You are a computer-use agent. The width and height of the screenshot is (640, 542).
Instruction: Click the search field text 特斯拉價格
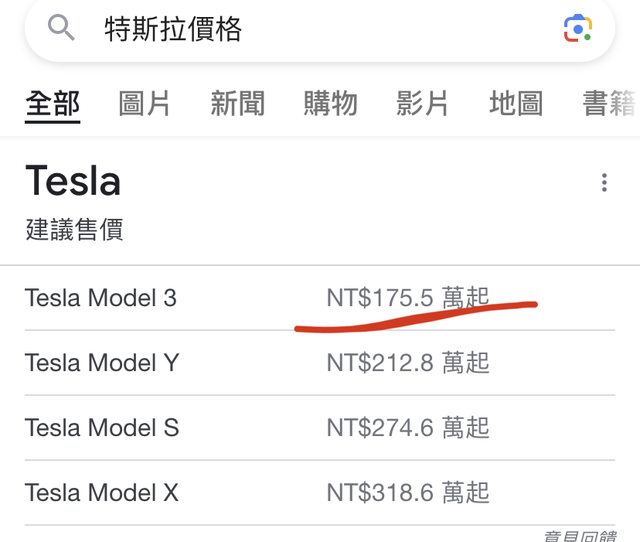(174, 29)
